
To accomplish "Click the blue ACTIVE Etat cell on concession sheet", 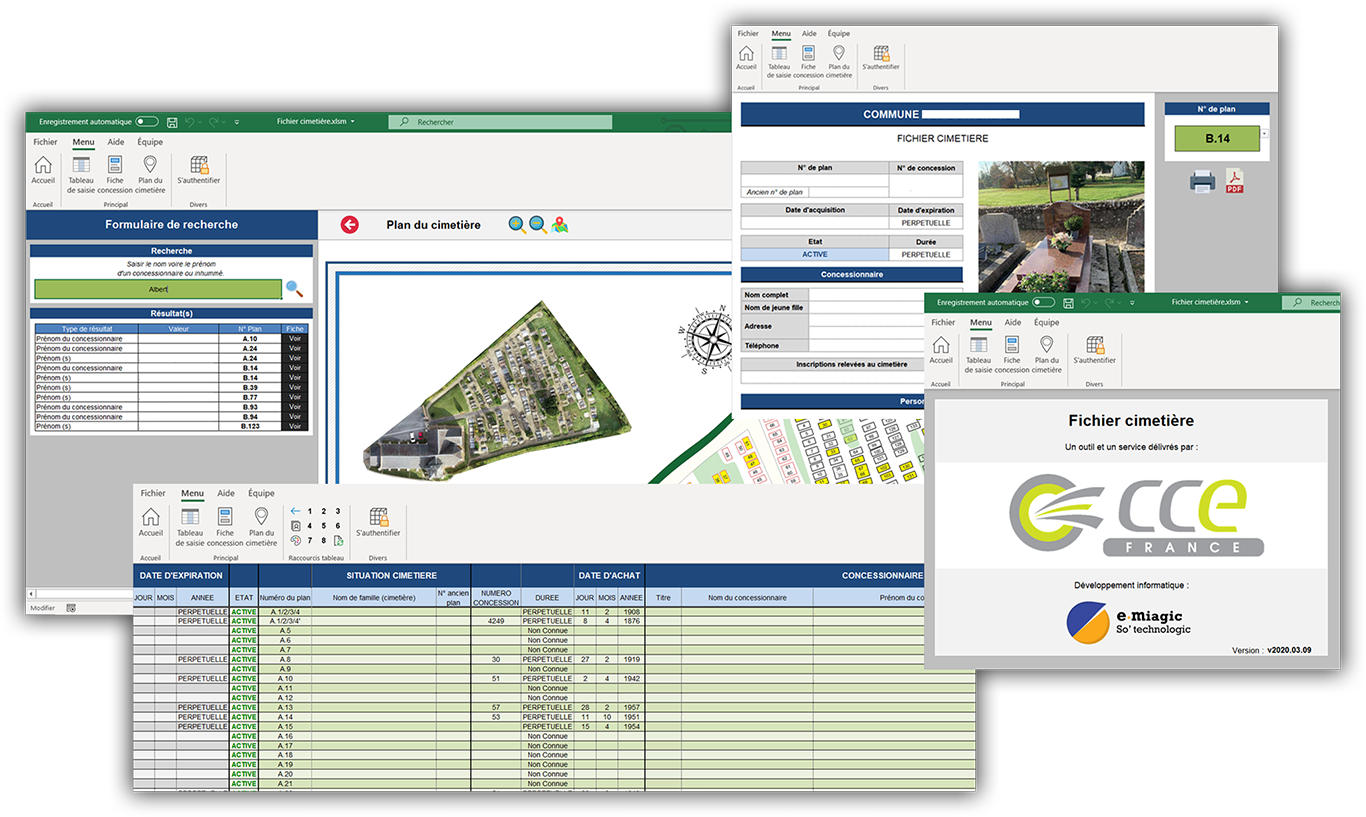I will pyautogui.click(x=815, y=254).
